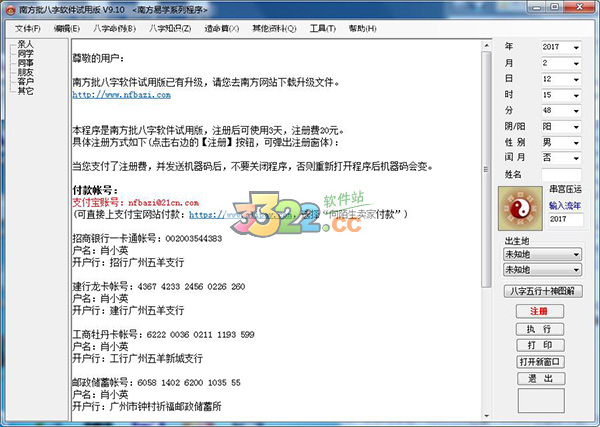
Task: Open the Alipay website payment link
Action: pyautogui.click(x=241, y=215)
